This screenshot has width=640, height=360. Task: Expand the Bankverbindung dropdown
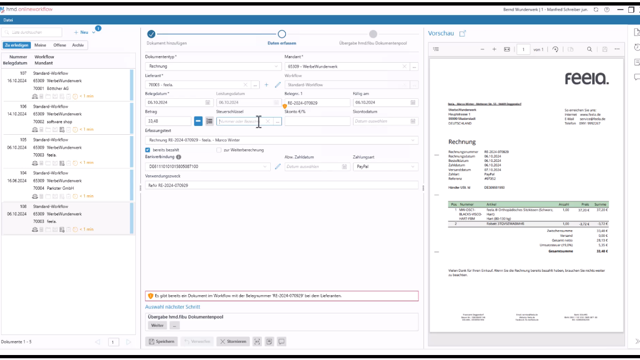pos(265,167)
